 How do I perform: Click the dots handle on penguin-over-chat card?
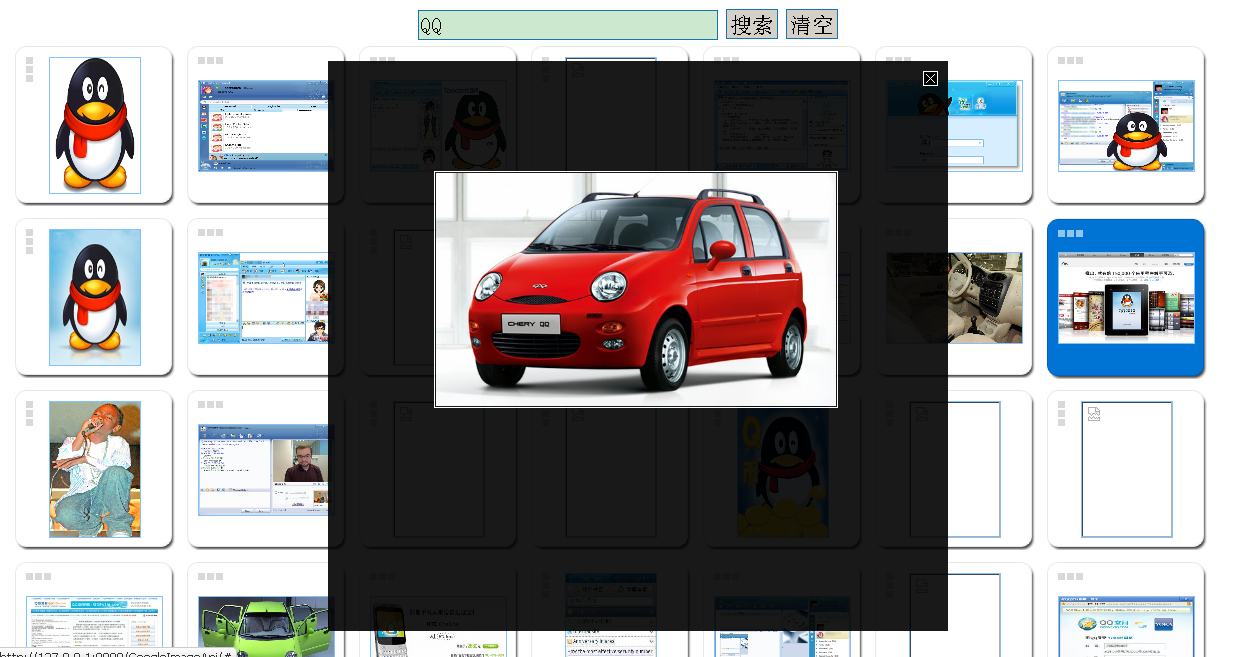(1071, 61)
